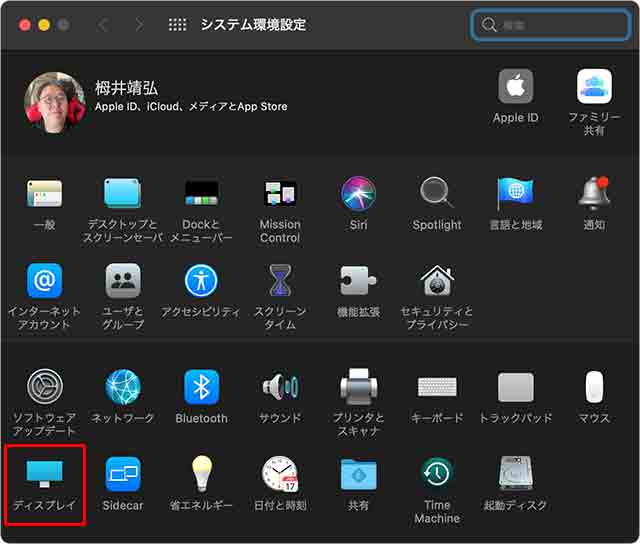Click the account name 栂井靖弘

(x=126, y=88)
